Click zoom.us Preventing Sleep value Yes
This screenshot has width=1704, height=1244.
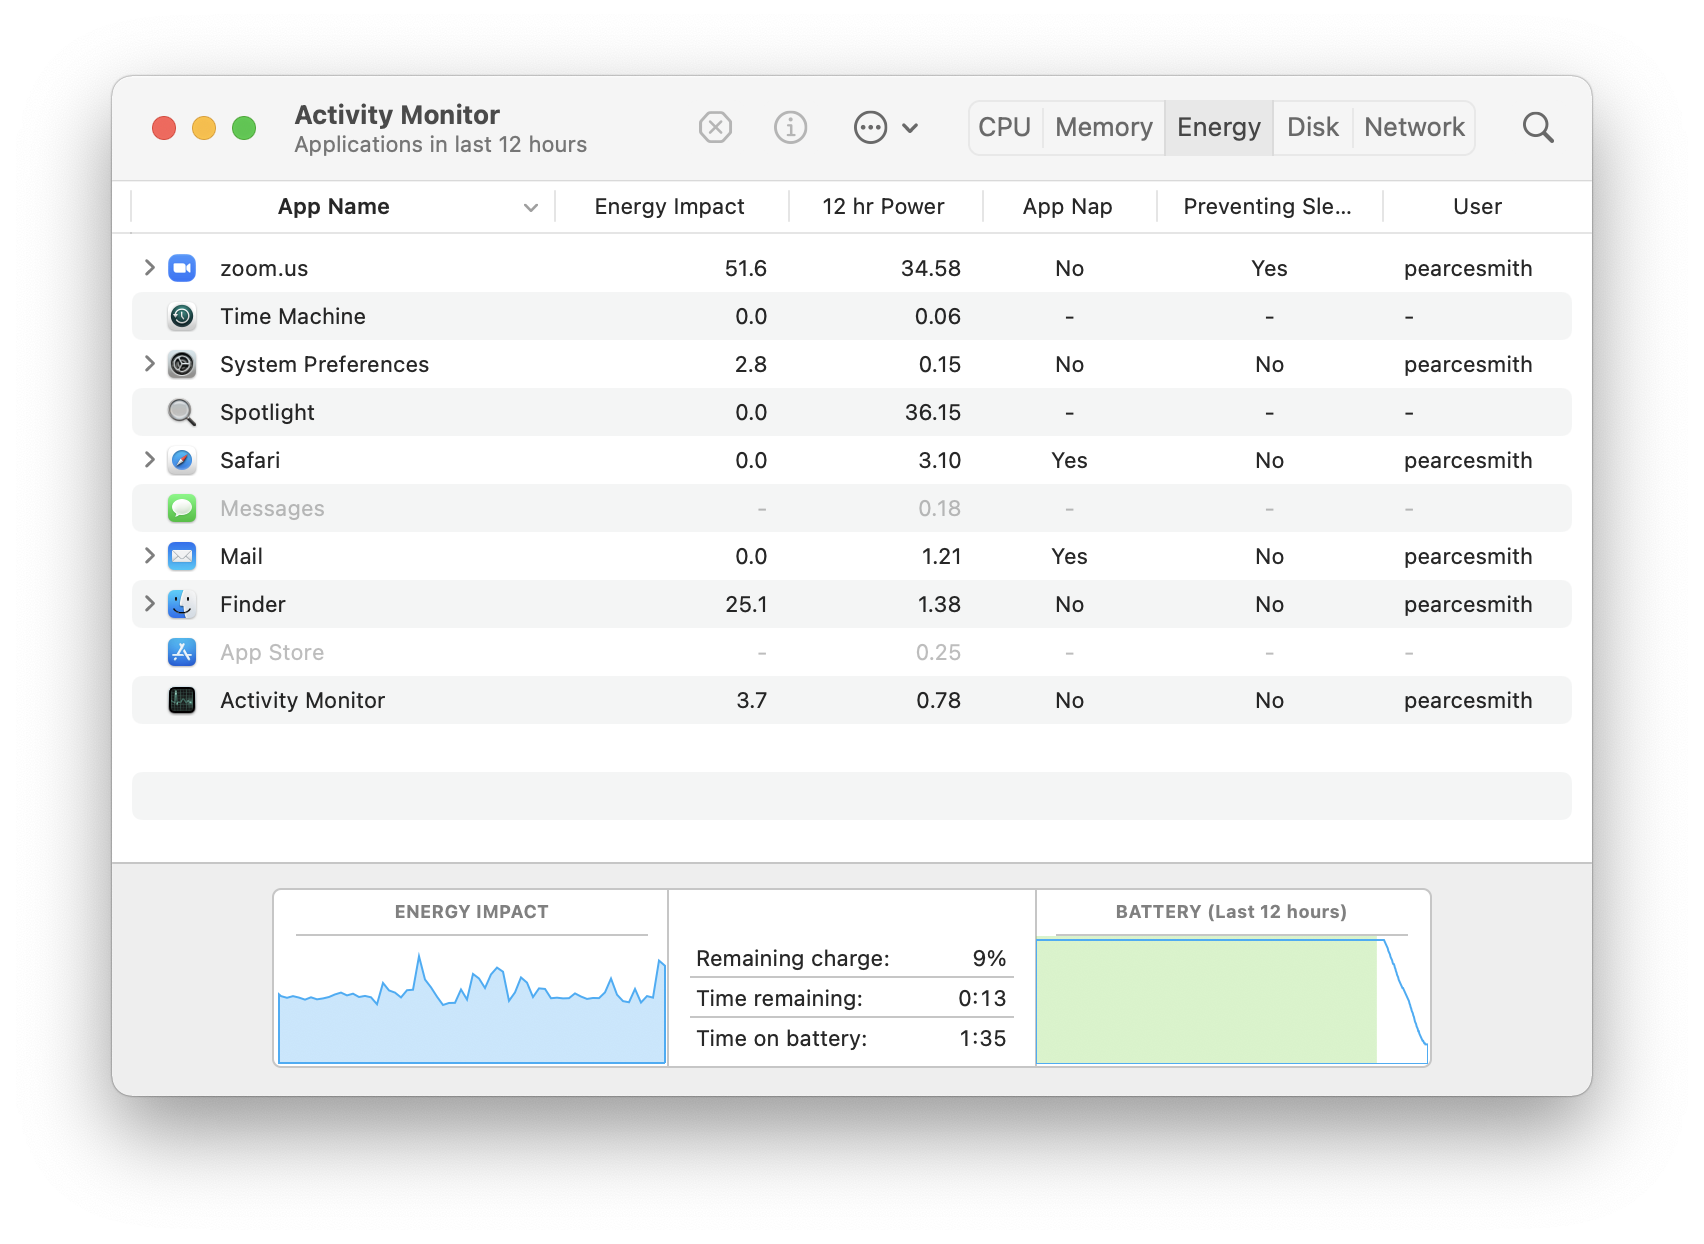[1269, 268]
